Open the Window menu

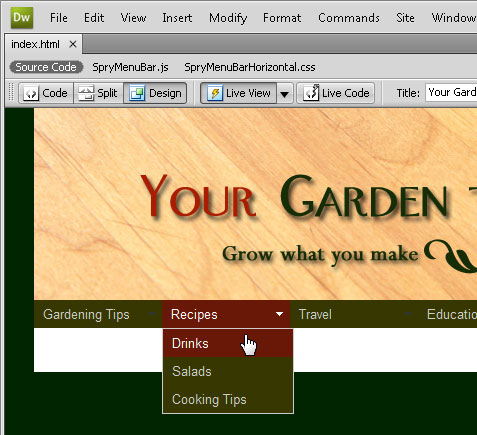454,18
